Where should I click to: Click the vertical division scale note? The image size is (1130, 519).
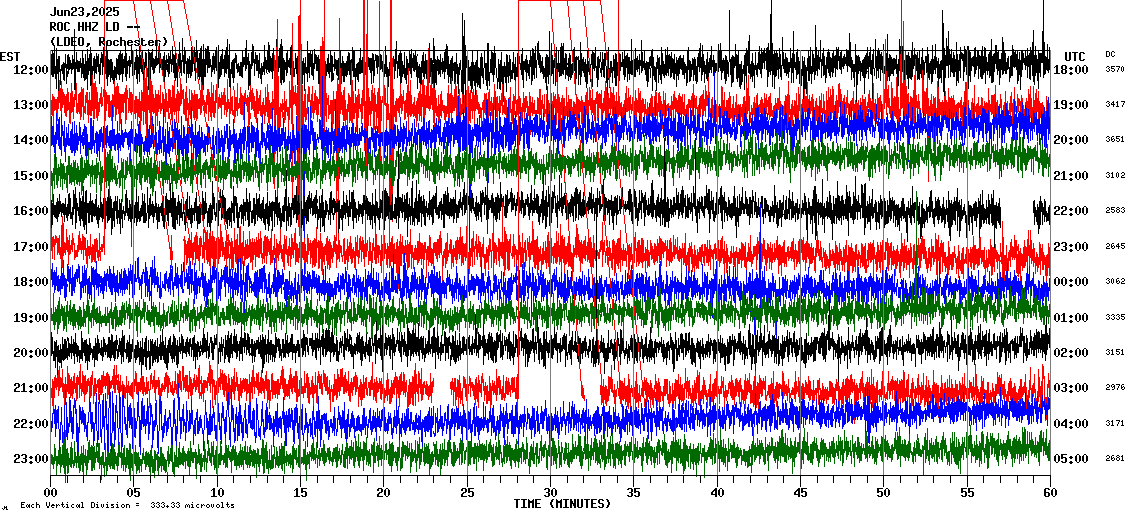pyautogui.click(x=127, y=506)
